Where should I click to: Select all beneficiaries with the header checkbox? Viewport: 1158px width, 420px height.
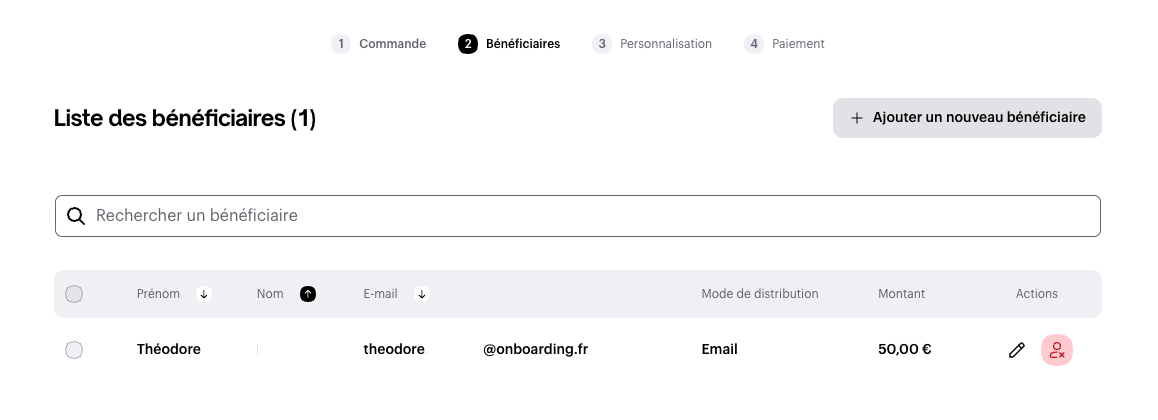pos(74,294)
